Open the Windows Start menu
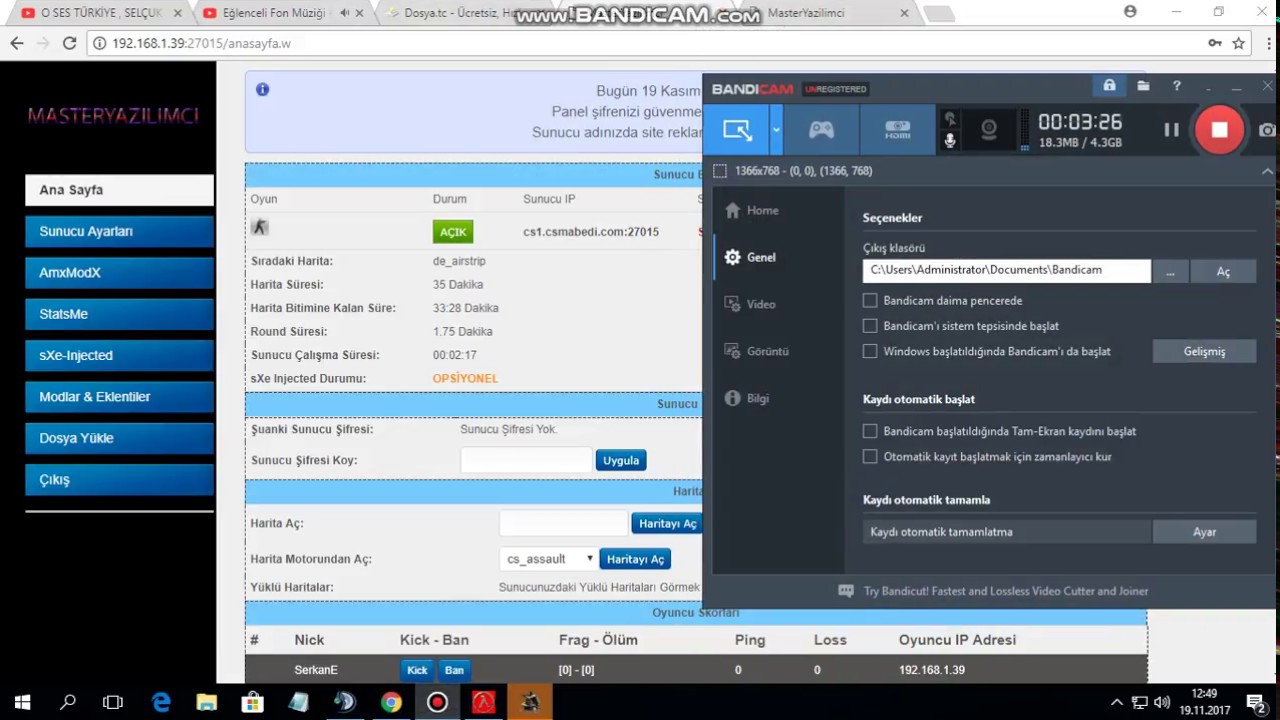Viewport: 1280px width, 720px height. [x=22, y=702]
